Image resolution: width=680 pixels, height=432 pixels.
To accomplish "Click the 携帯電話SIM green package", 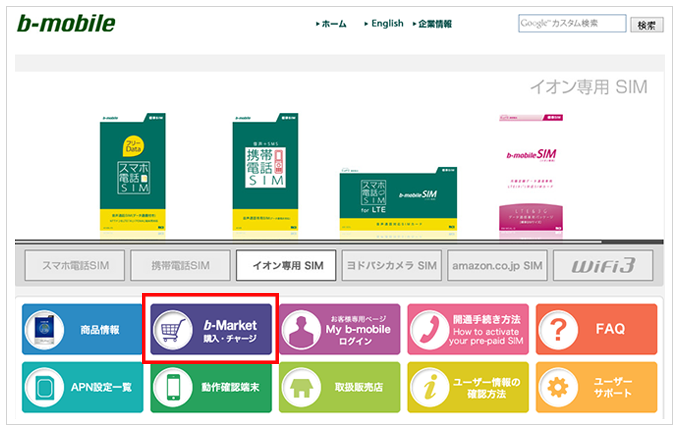I will point(265,173).
